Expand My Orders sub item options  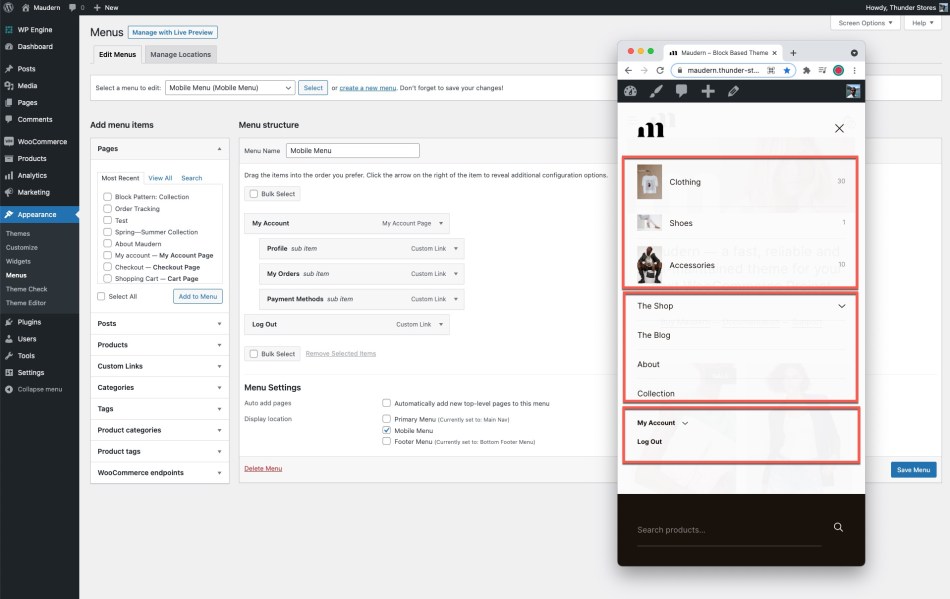pyautogui.click(x=456, y=274)
